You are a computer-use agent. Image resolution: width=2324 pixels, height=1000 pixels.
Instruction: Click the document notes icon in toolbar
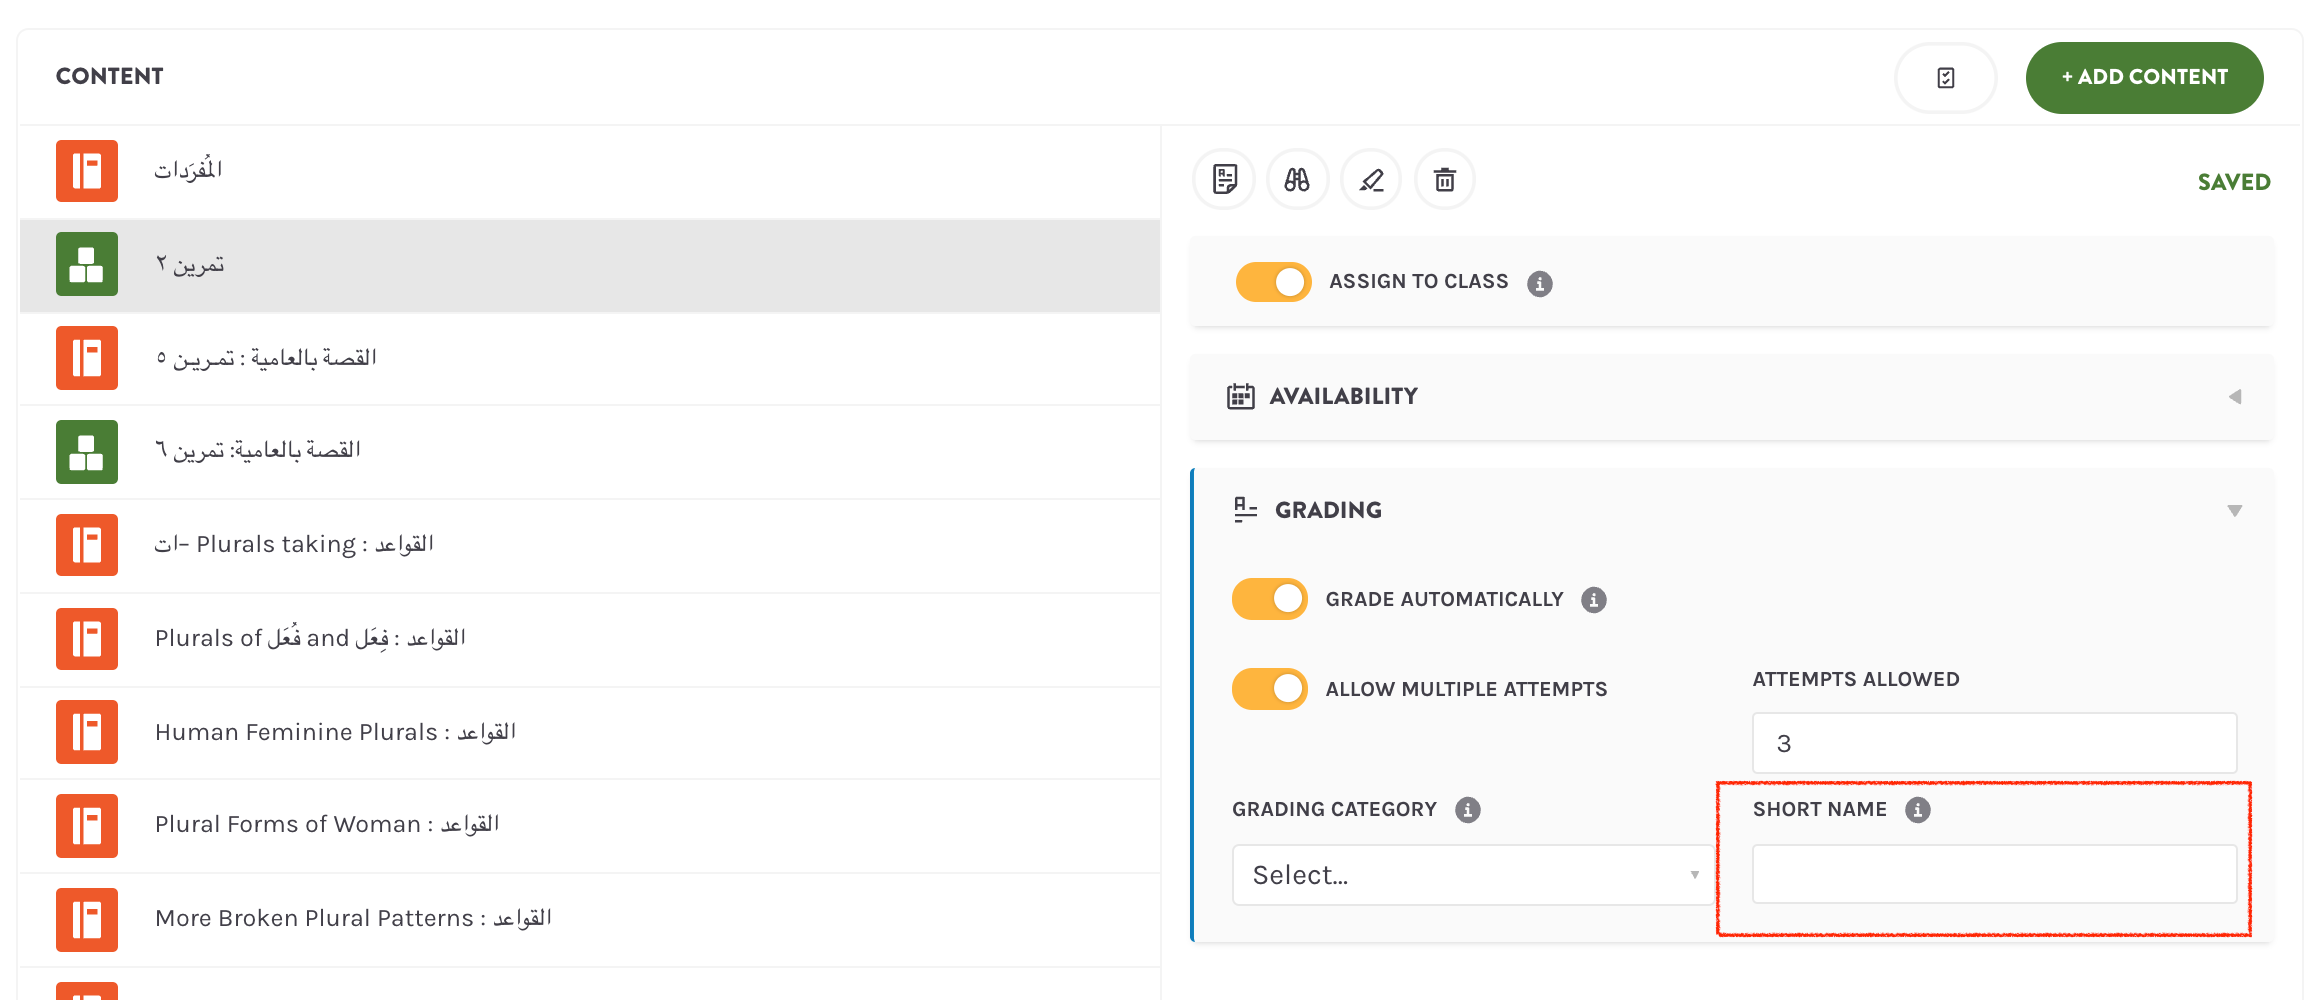[x=1224, y=180]
